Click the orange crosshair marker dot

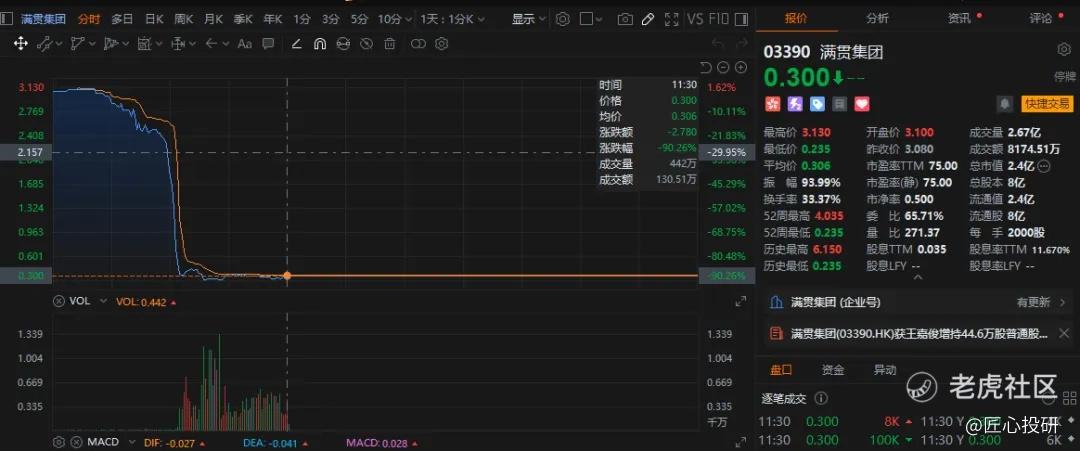[287, 275]
